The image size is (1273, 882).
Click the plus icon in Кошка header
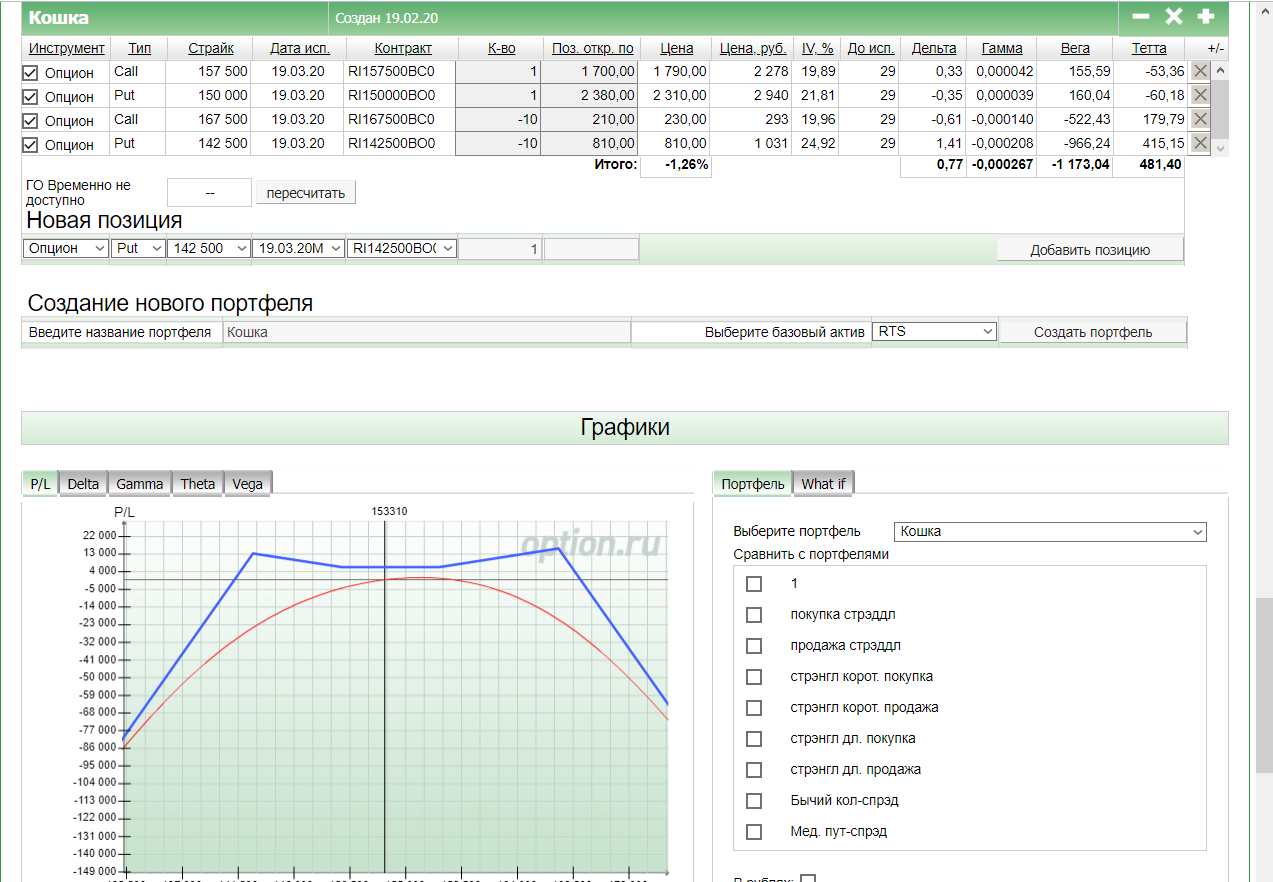1206,17
